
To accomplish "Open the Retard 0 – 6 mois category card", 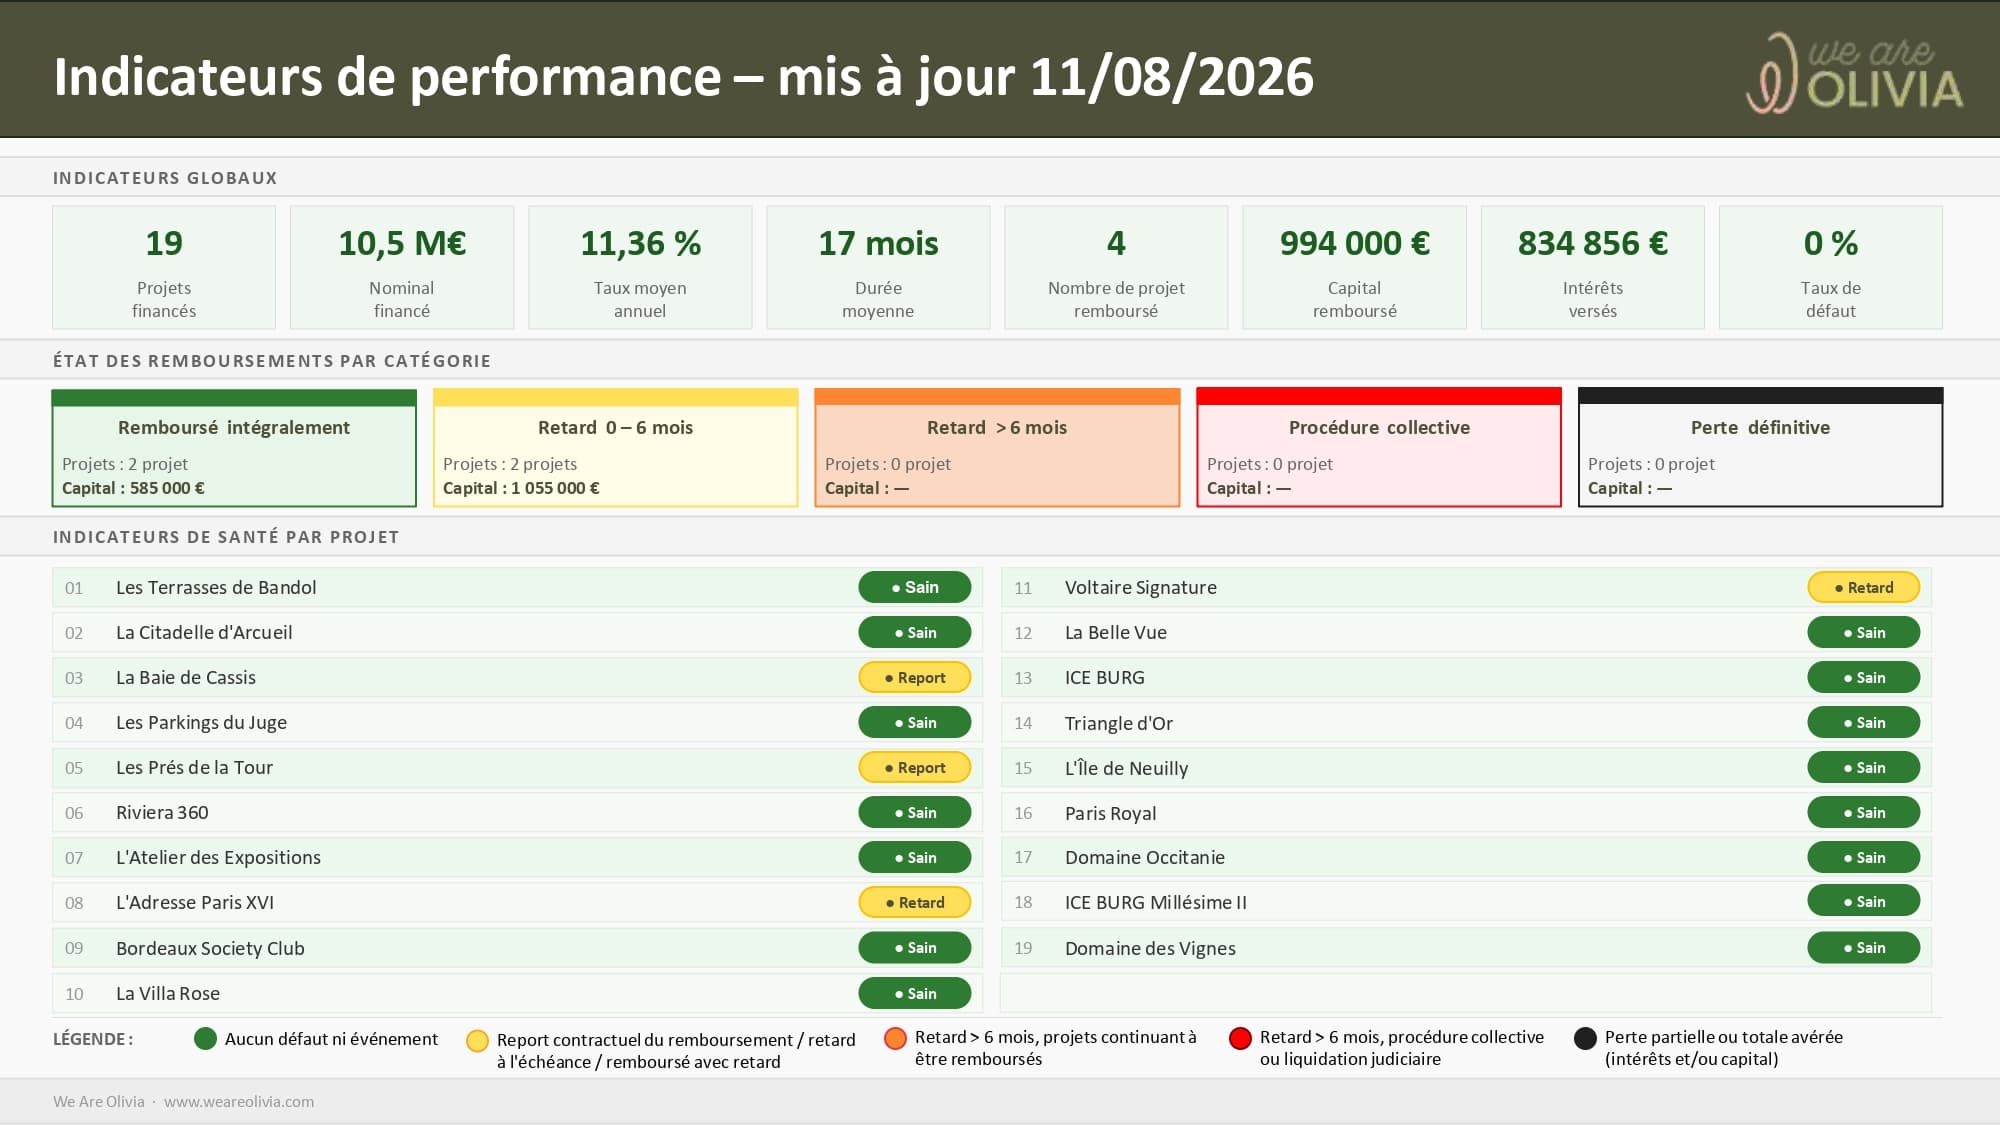I will [616, 448].
